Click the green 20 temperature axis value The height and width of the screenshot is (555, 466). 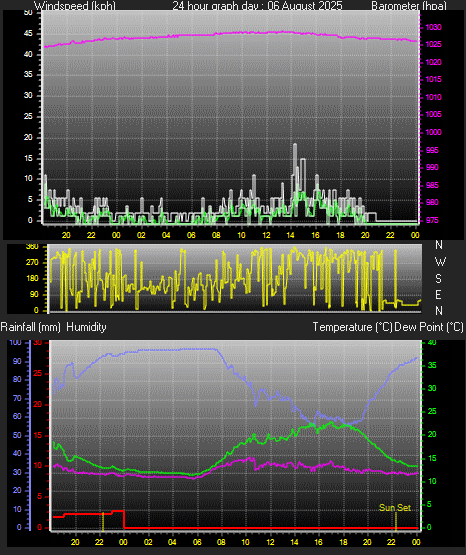pyautogui.click(x=432, y=435)
